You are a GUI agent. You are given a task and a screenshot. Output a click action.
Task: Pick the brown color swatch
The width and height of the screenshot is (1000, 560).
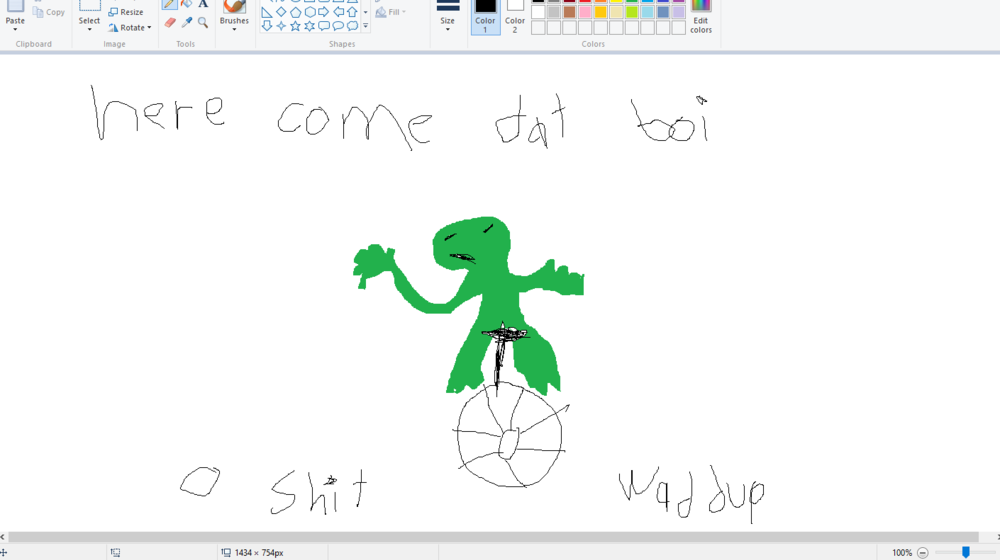(x=570, y=12)
